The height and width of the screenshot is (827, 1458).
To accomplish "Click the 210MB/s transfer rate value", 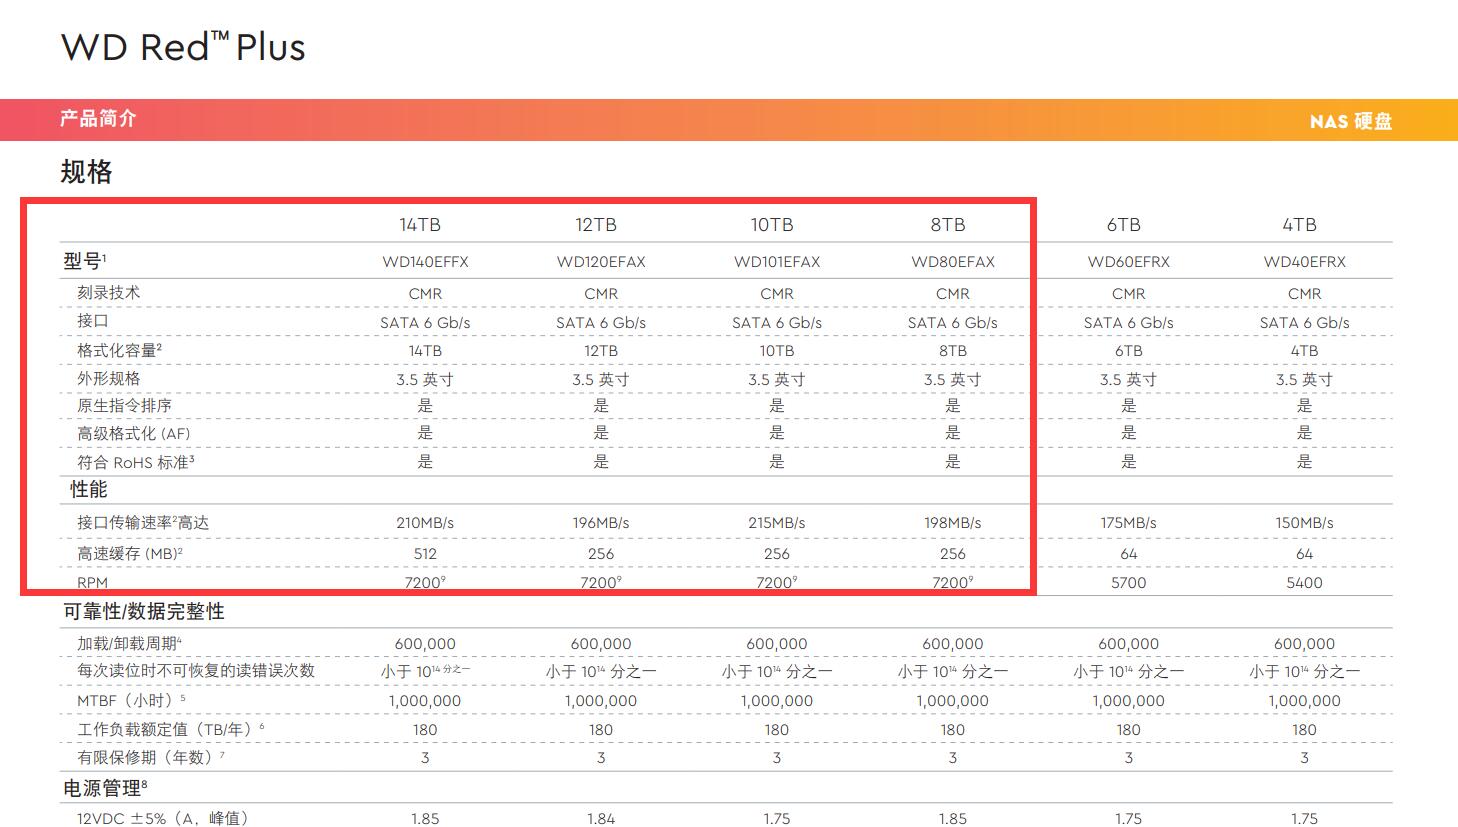I will 425,523.
